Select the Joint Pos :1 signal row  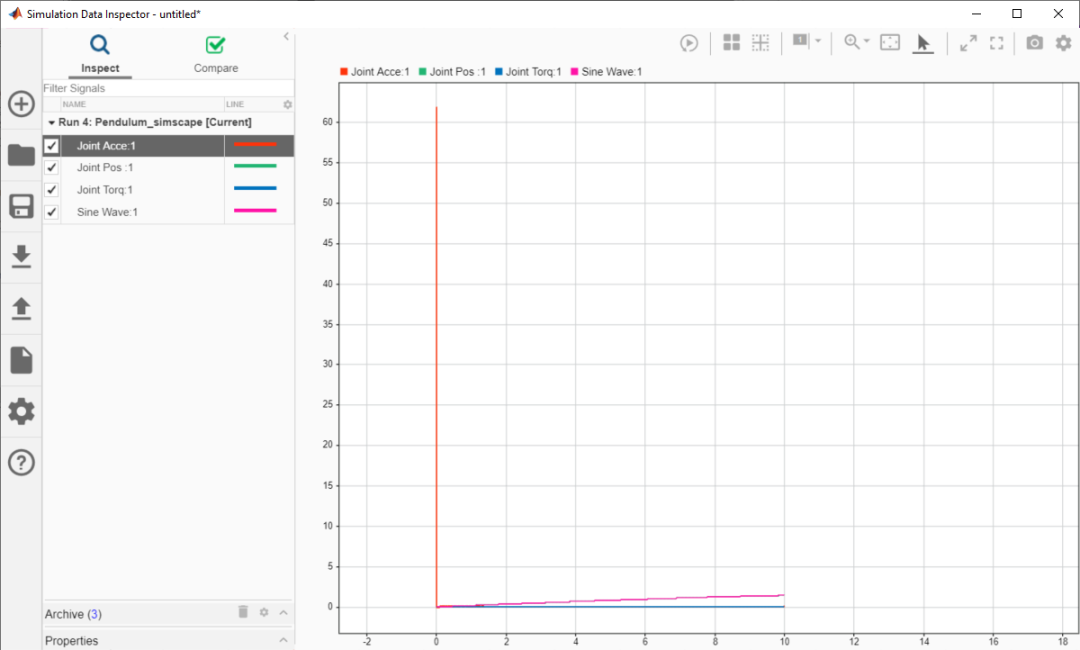coord(168,167)
